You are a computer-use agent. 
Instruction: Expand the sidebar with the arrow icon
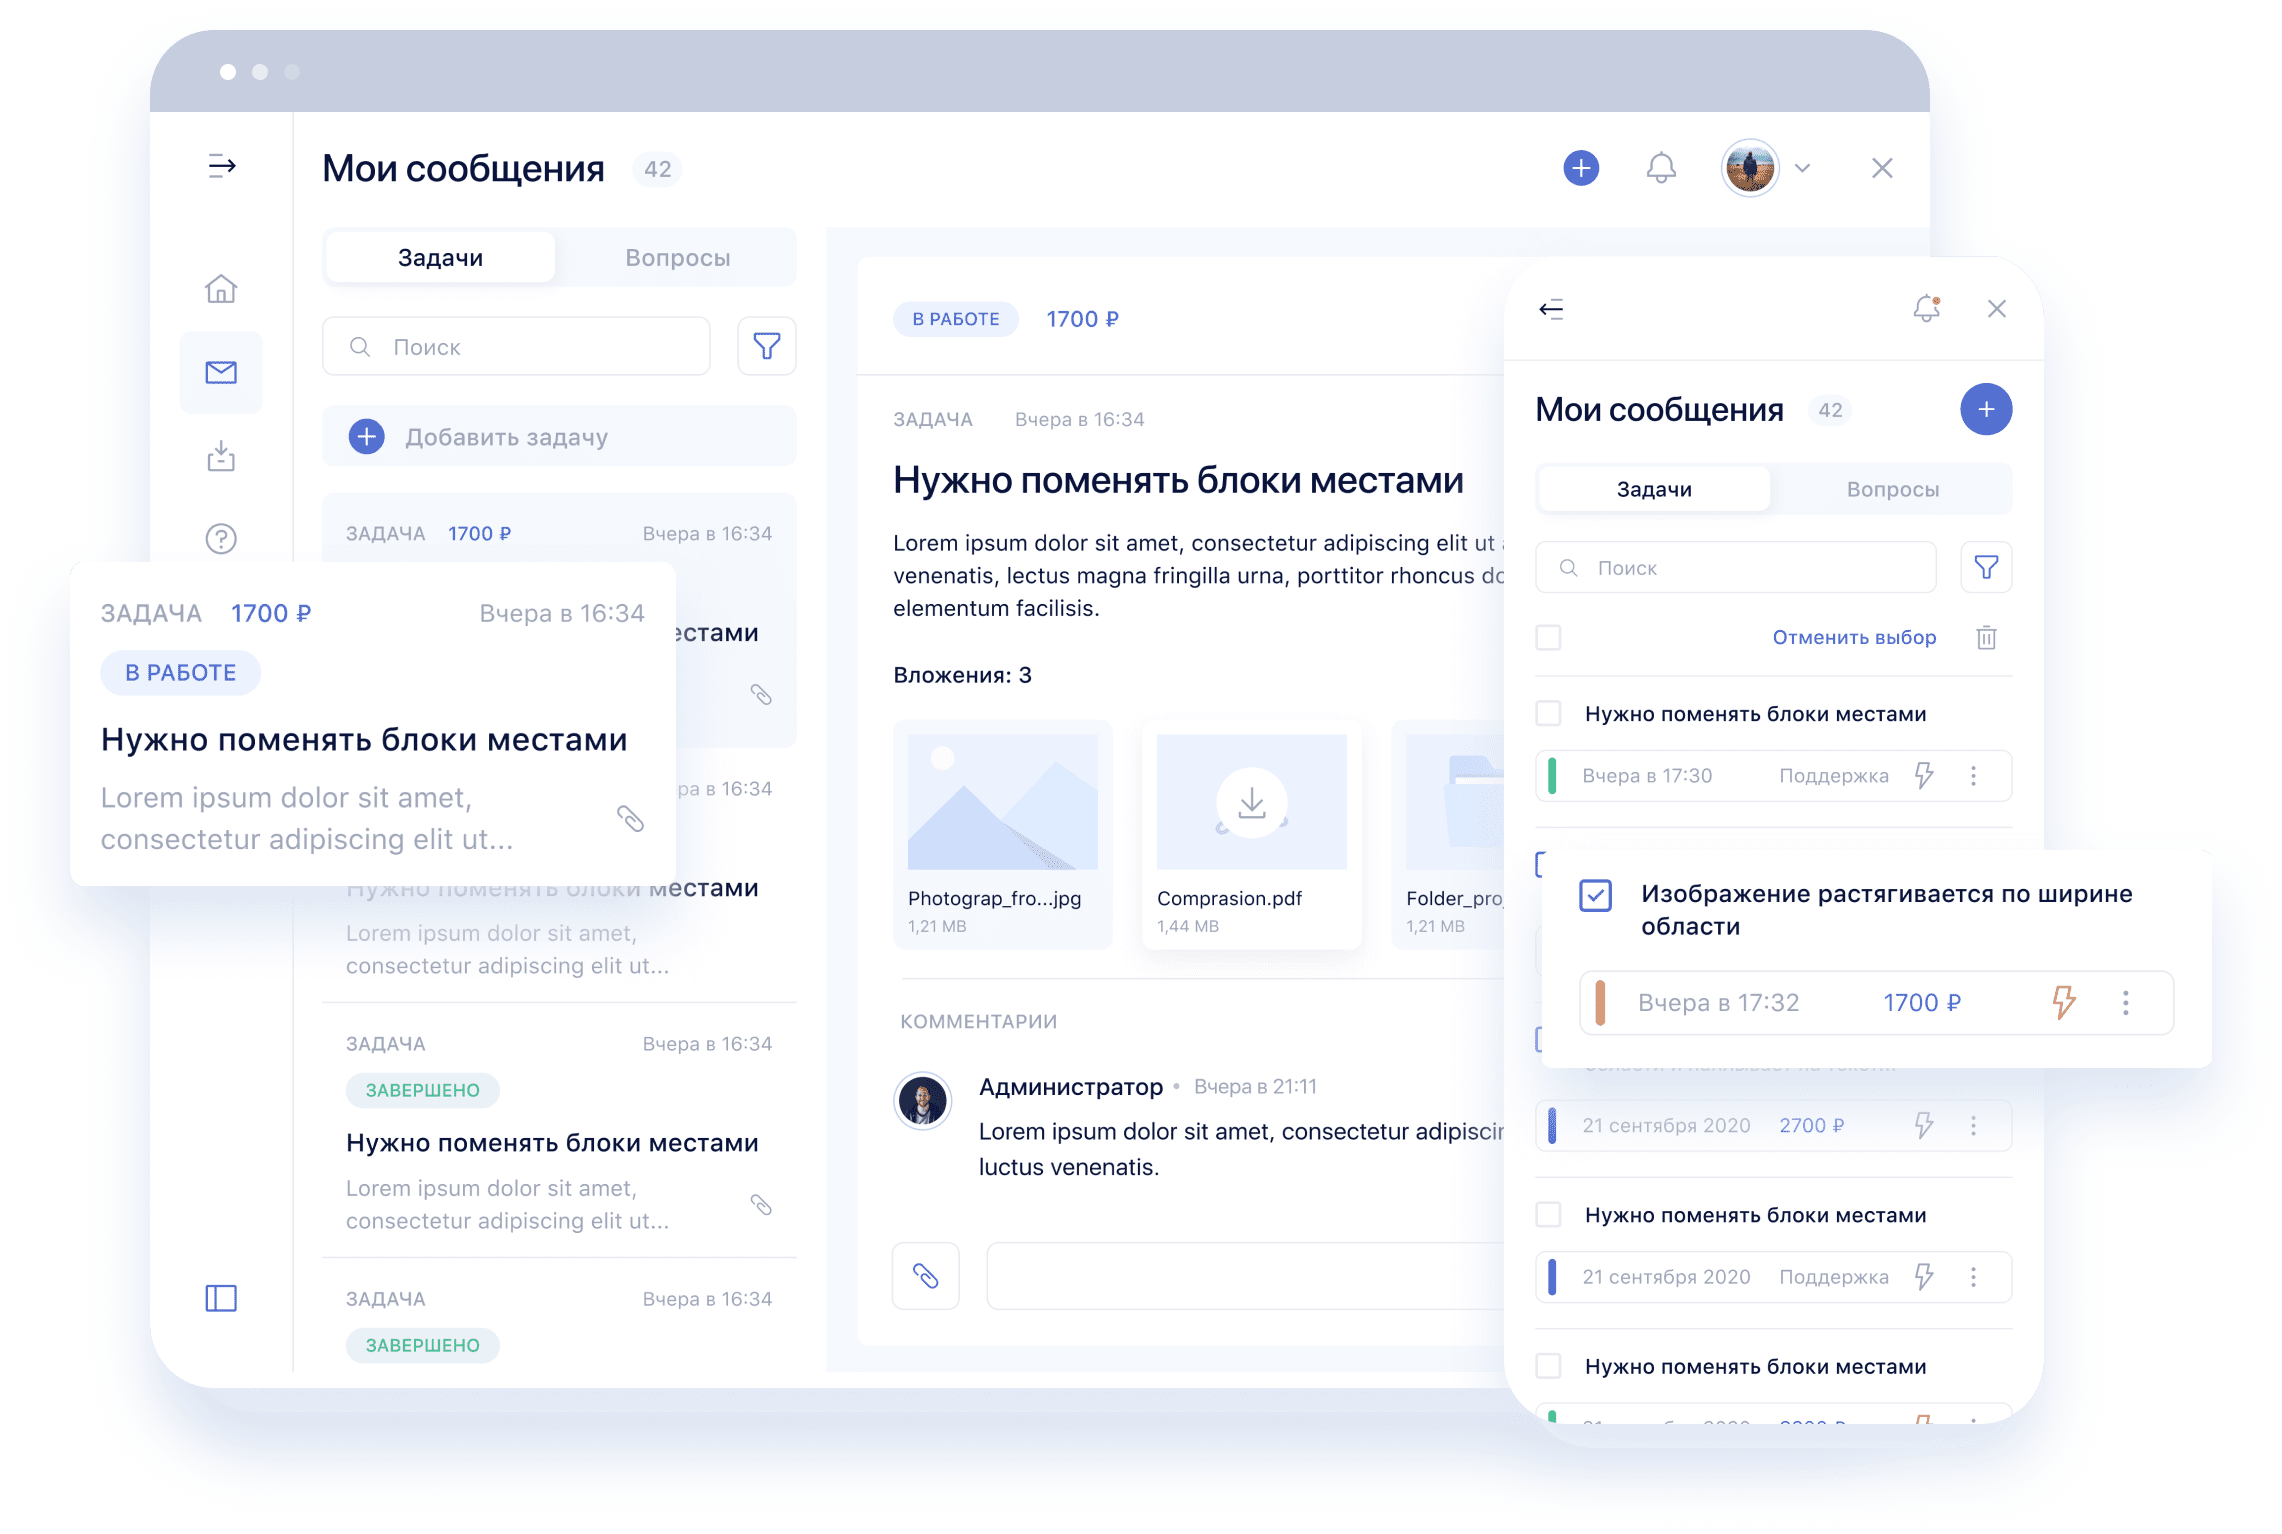pos(221,166)
